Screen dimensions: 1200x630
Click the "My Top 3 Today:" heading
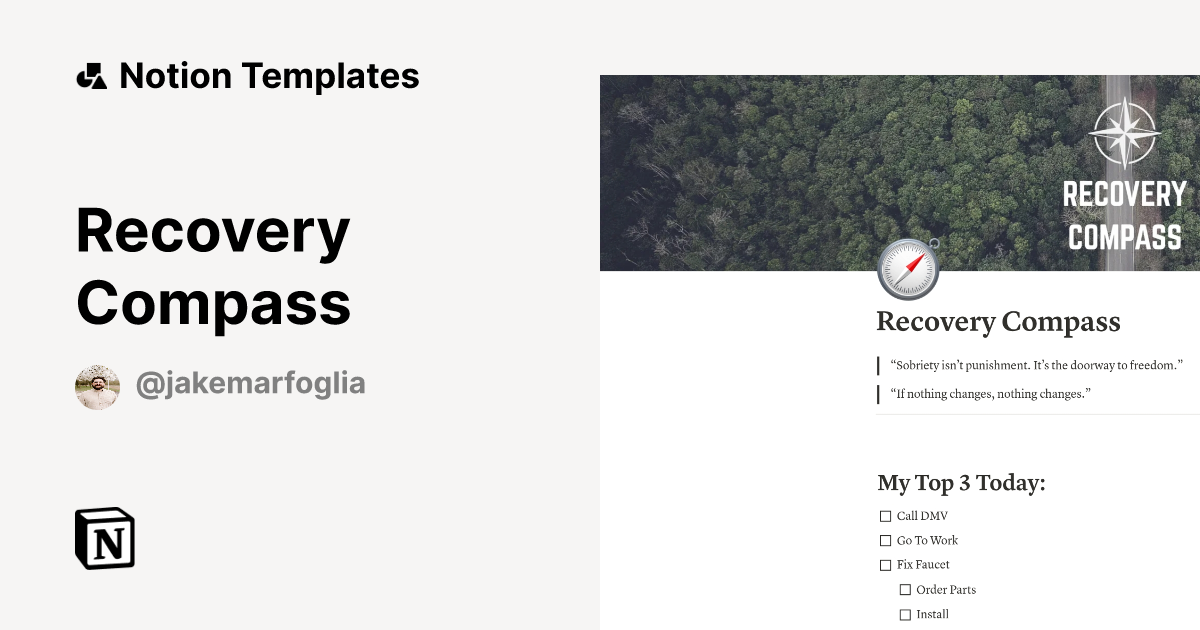coord(960,483)
